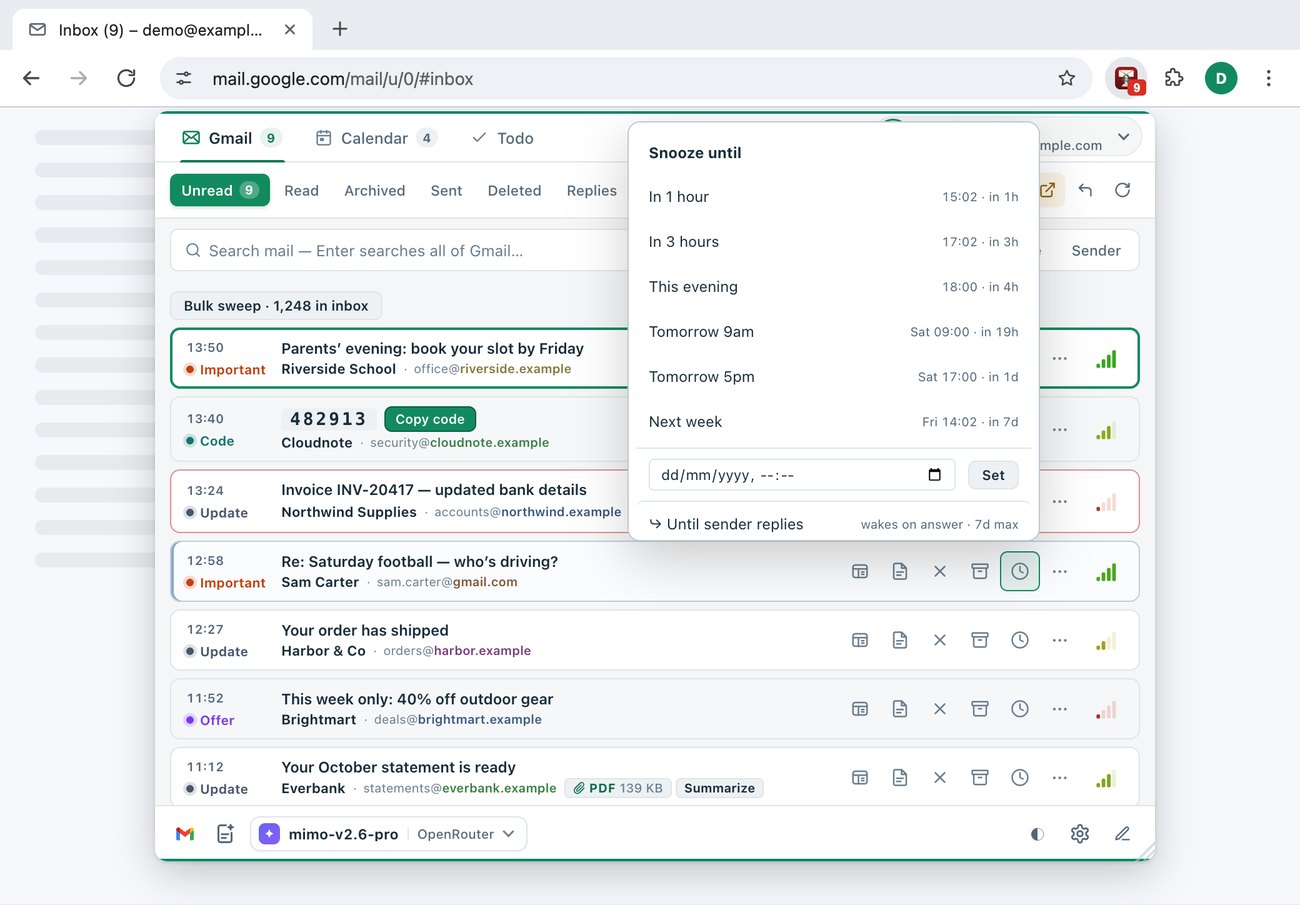
Task: Open the Chrome three-dot menu
Action: coord(1268,78)
